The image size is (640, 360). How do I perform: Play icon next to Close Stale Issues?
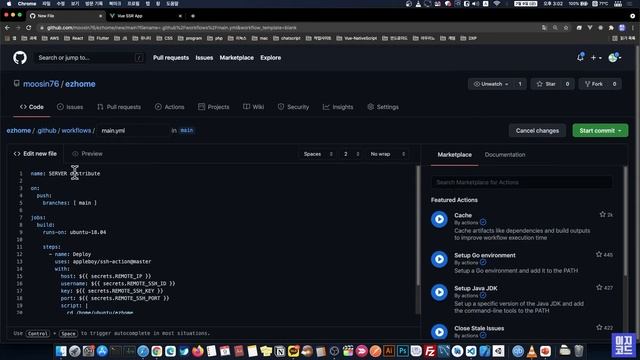click(439, 332)
